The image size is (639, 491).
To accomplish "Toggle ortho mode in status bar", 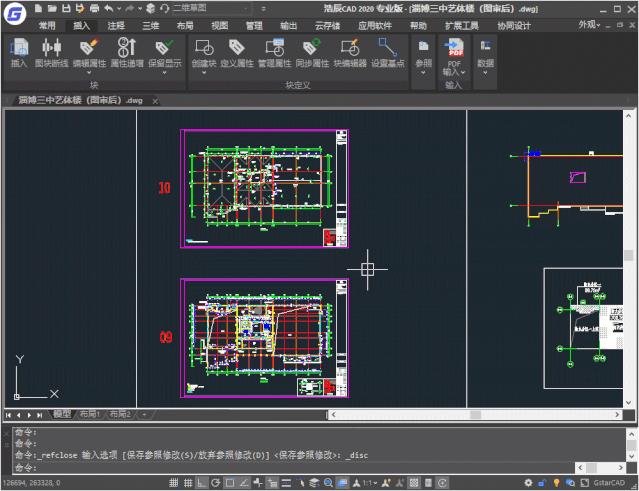I will (201, 483).
